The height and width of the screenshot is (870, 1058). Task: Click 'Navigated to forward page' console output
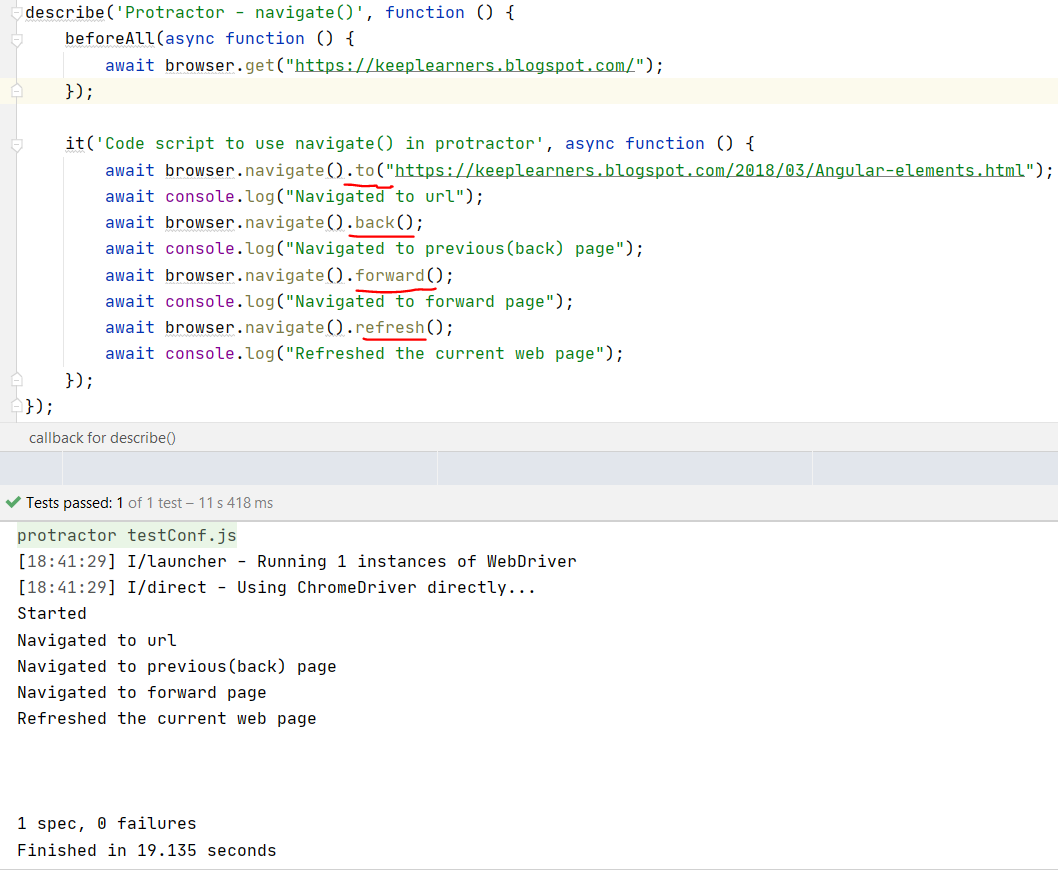(x=142, y=692)
